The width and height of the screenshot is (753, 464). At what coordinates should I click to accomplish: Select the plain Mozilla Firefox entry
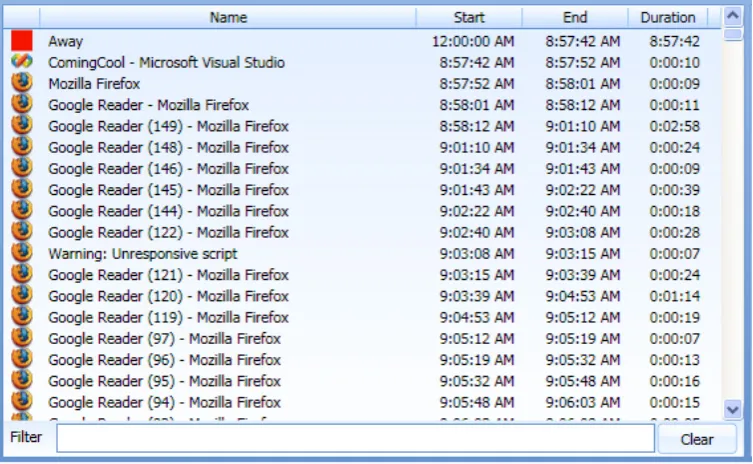pos(94,84)
